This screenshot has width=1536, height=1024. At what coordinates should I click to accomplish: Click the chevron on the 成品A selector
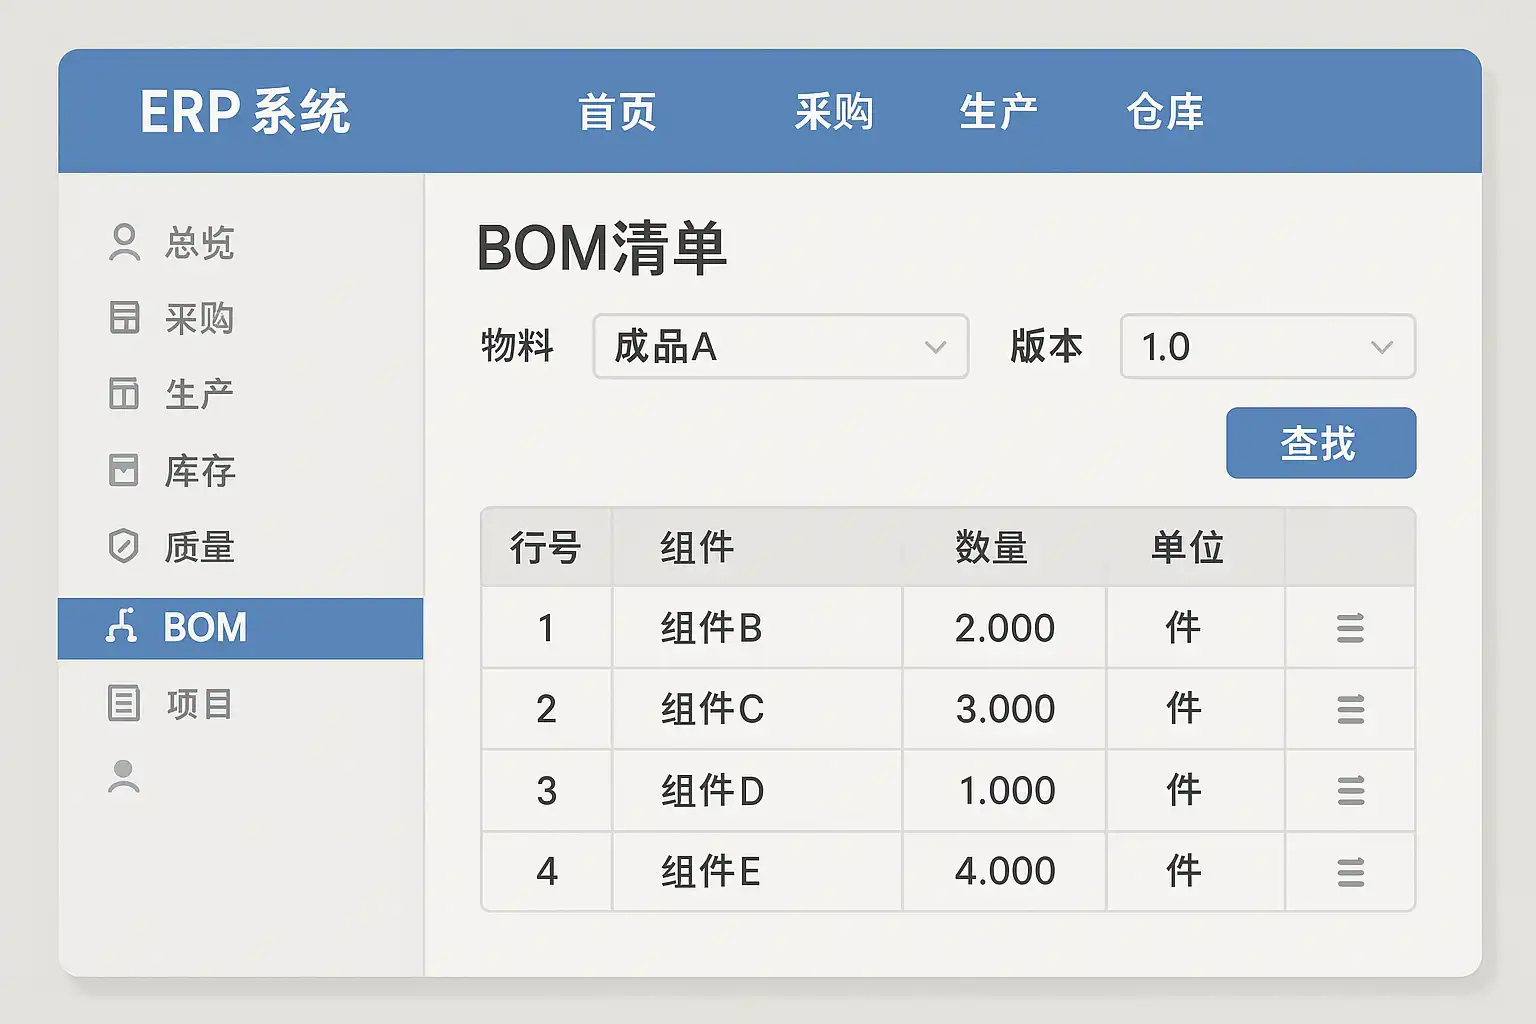point(936,346)
